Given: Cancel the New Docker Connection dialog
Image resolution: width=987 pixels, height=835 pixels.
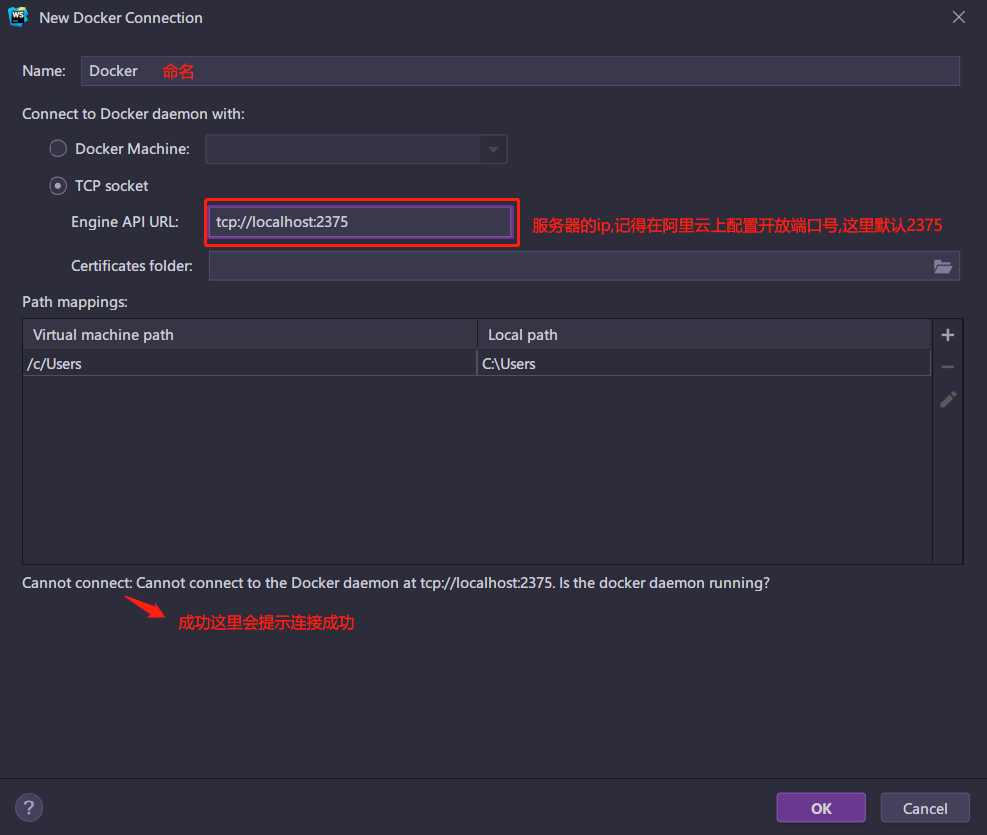Looking at the screenshot, I should pos(925,808).
